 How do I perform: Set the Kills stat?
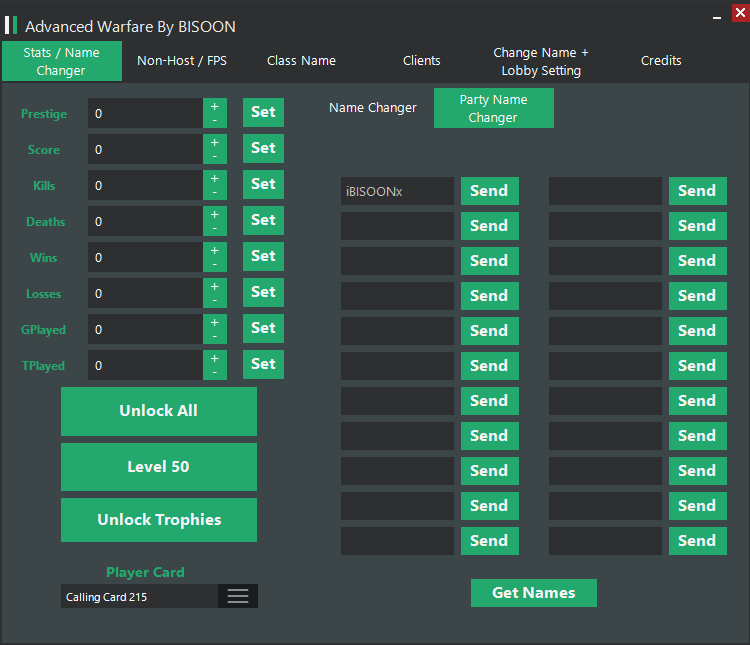[263, 184]
